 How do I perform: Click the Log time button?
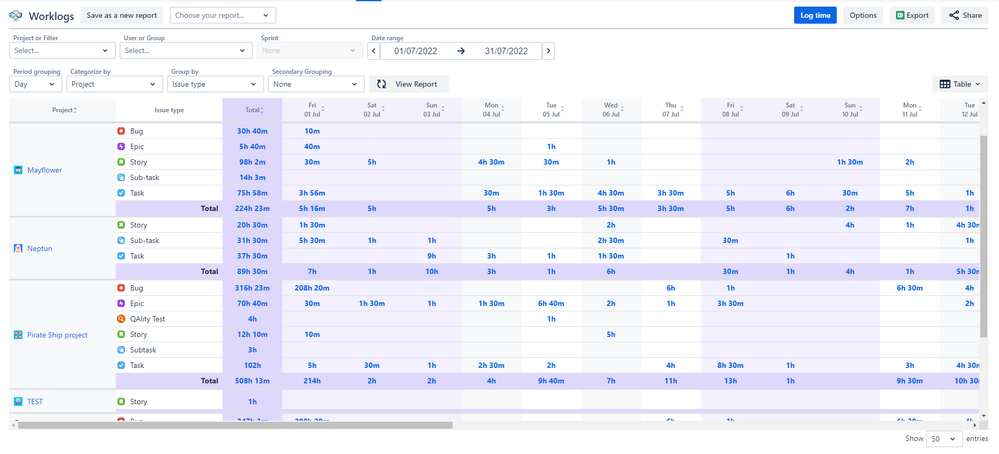815,16
